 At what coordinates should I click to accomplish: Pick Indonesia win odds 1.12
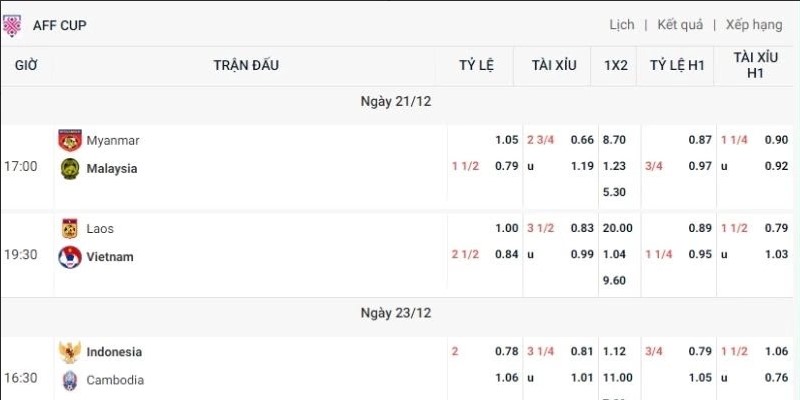[615, 352]
